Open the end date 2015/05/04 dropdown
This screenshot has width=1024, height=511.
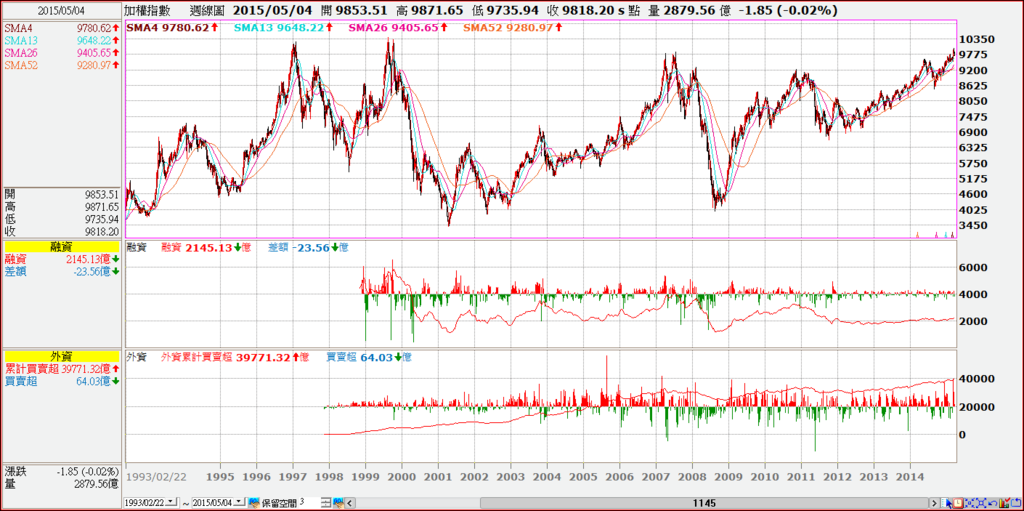[239, 502]
